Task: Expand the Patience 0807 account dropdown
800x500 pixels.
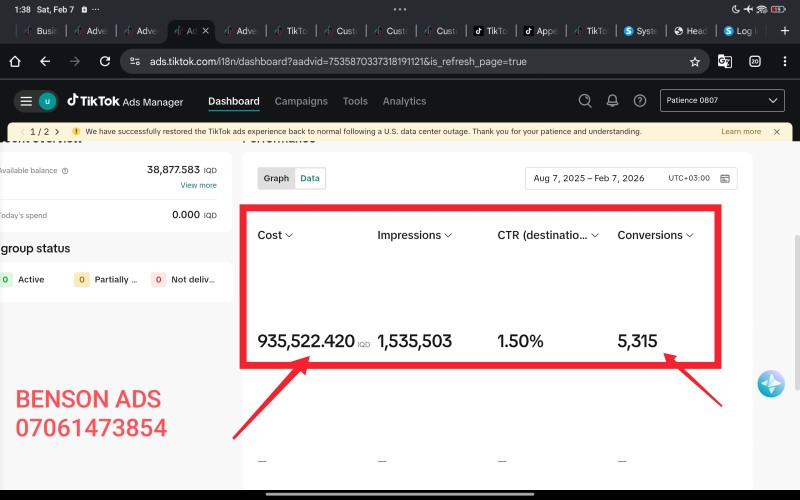Action: click(x=722, y=101)
